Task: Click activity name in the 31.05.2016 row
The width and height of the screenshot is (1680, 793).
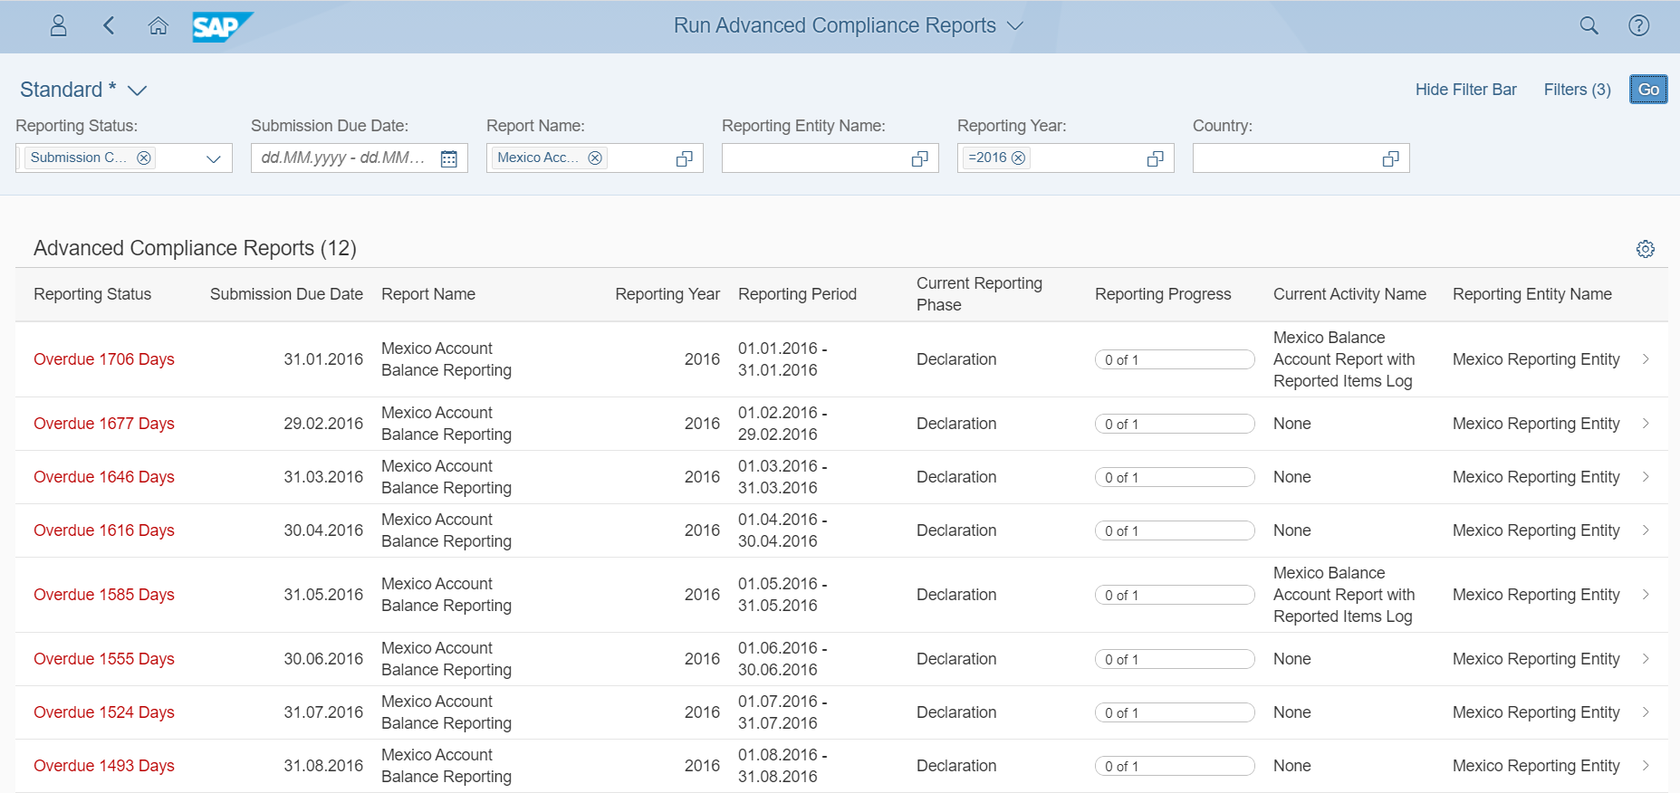Action: pyautogui.click(x=1344, y=594)
